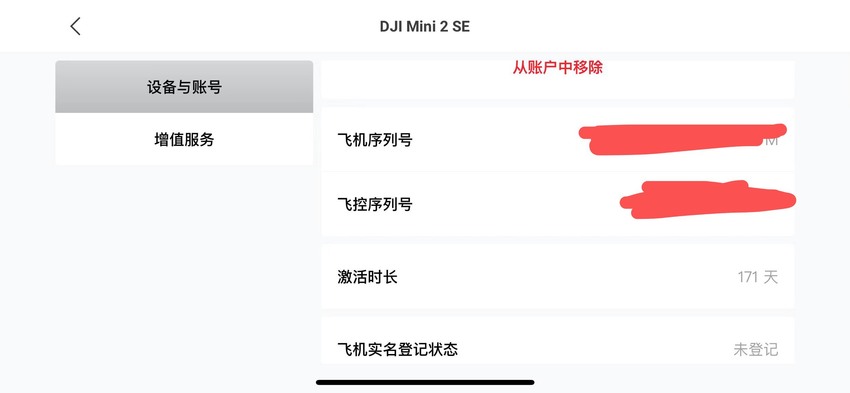This screenshot has height=393, width=850.
Task: Tap the redacted aircraft serial number value
Action: pyautogui.click(x=683, y=139)
